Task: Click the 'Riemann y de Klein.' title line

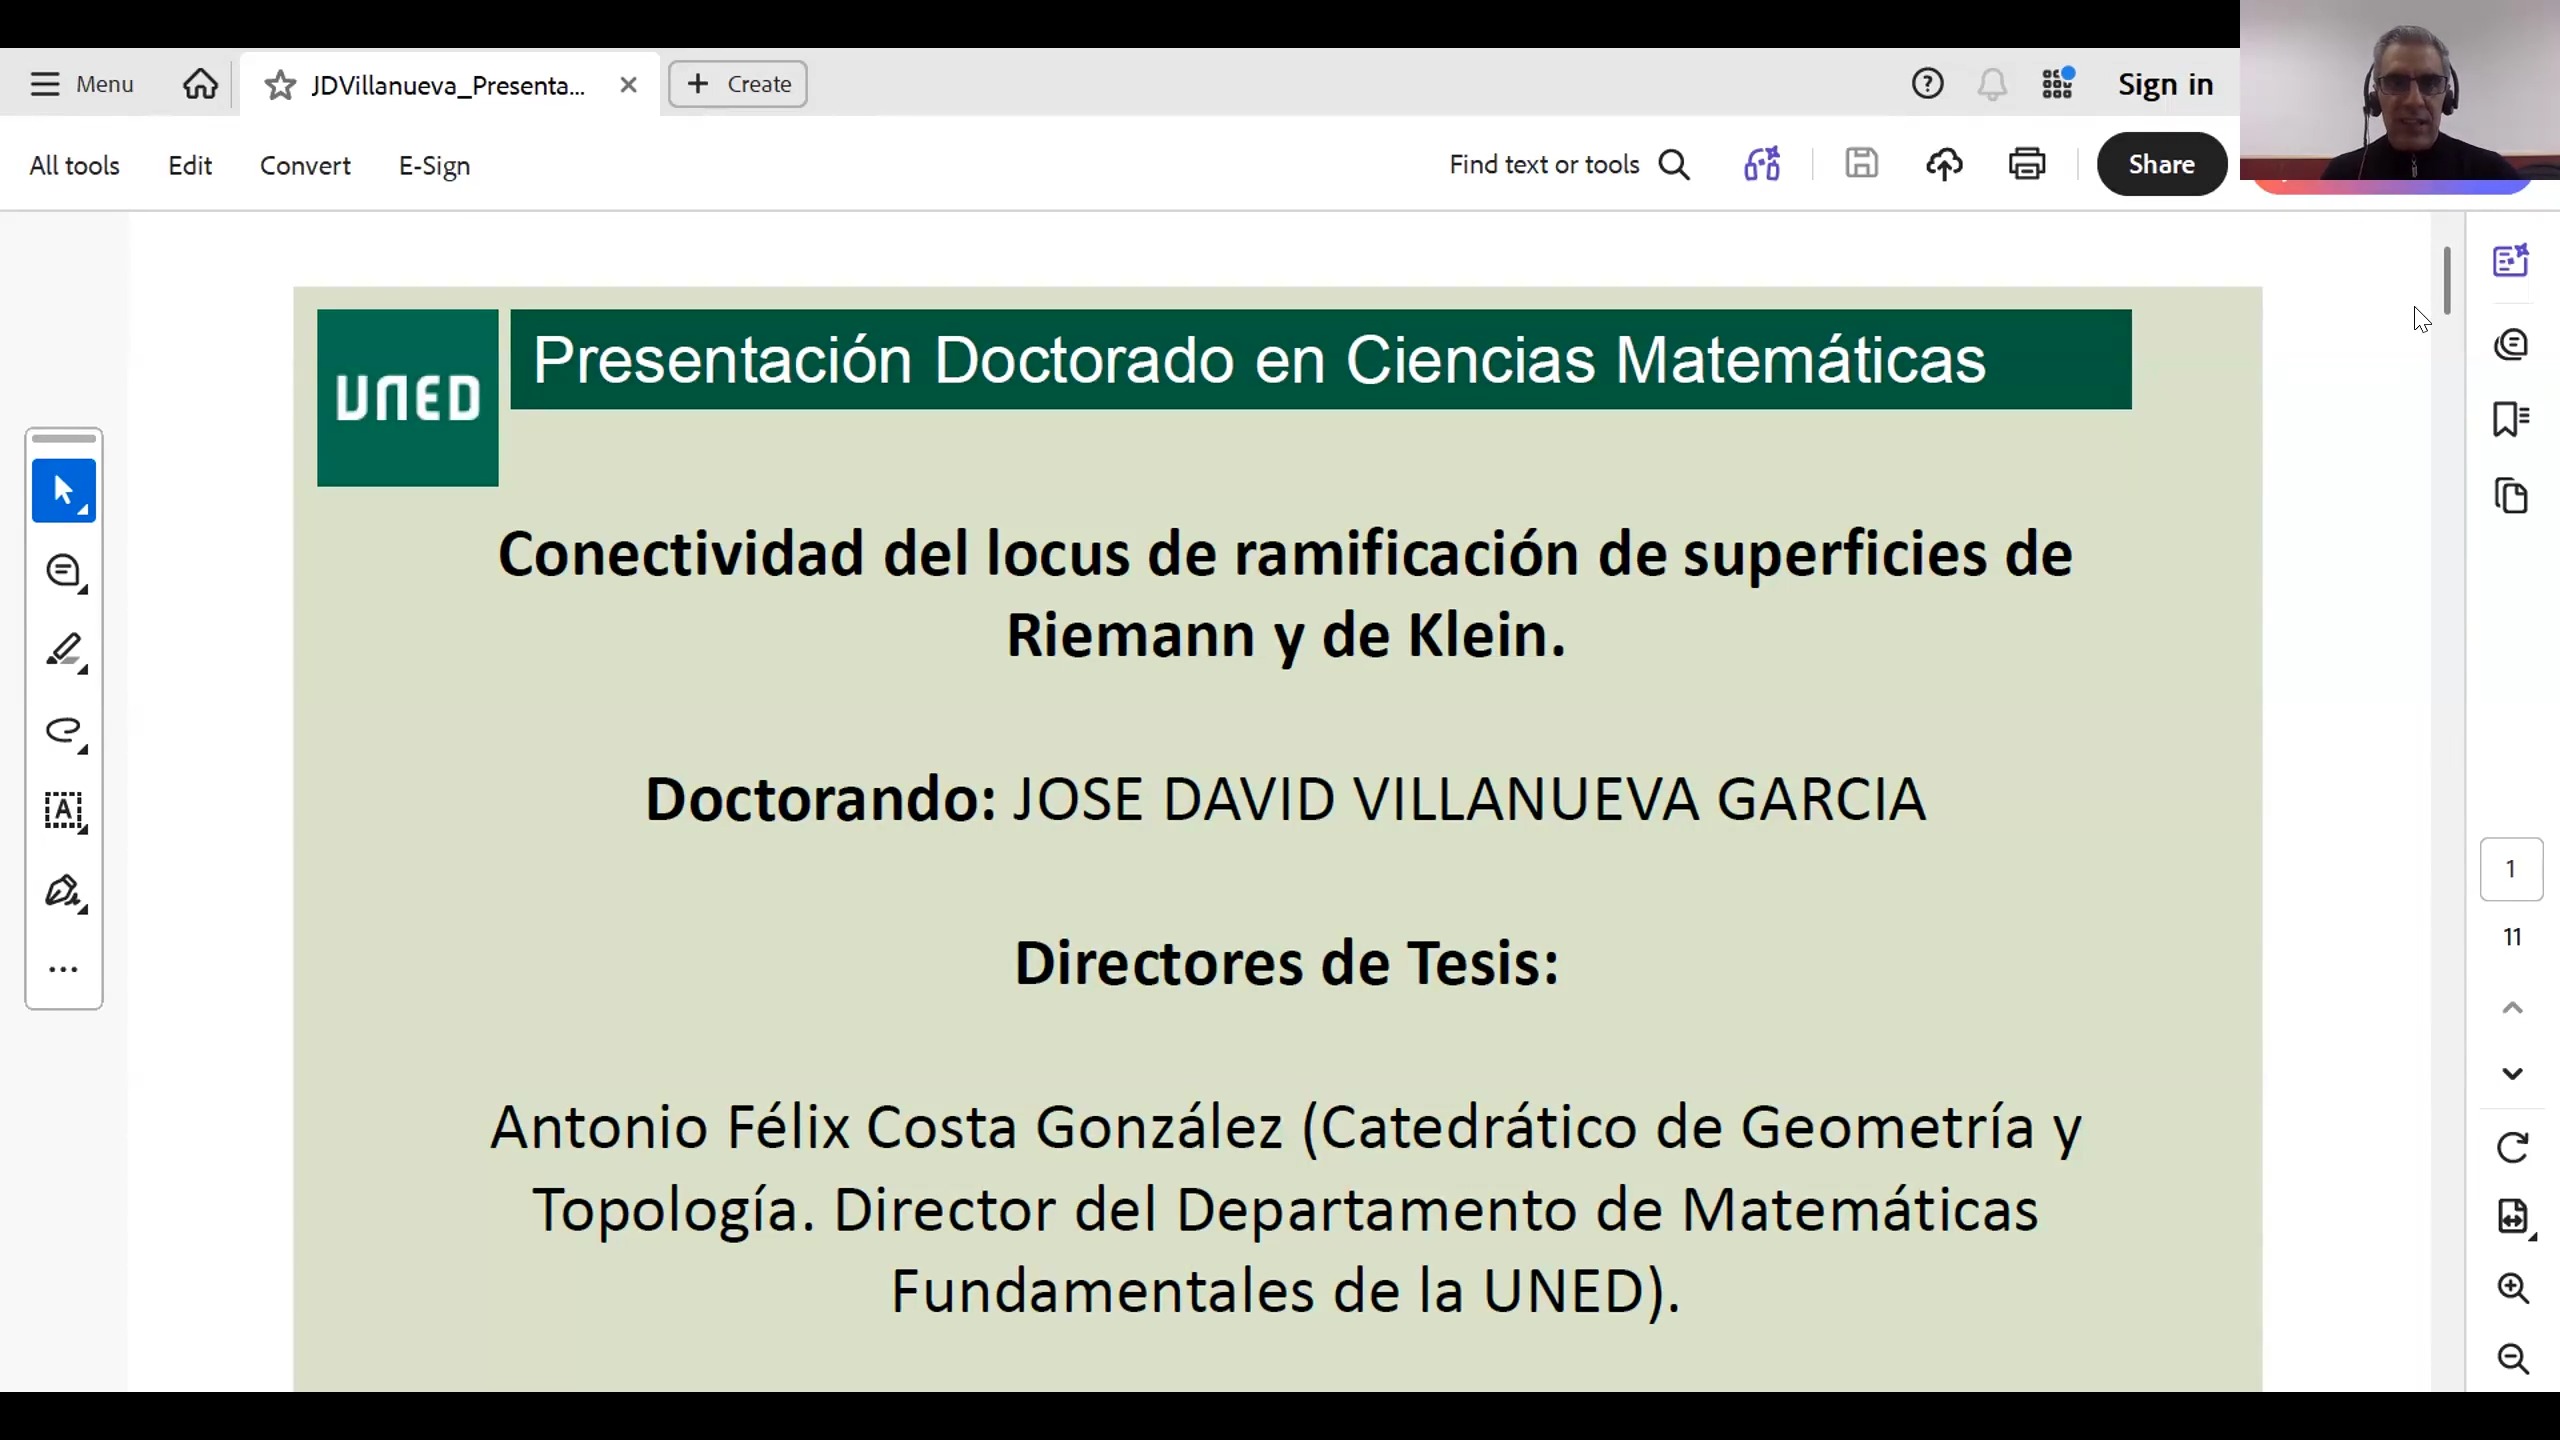Action: (1286, 636)
